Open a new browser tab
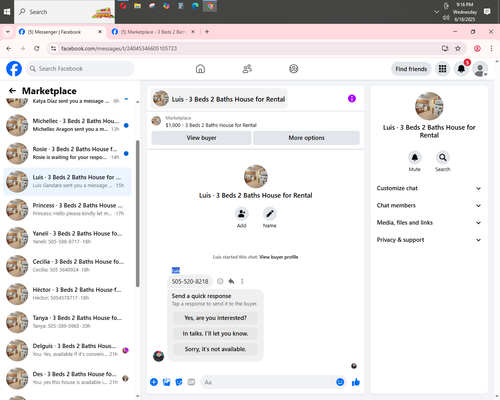Image resolution: width=500 pixels, height=400 pixels. click(x=207, y=32)
